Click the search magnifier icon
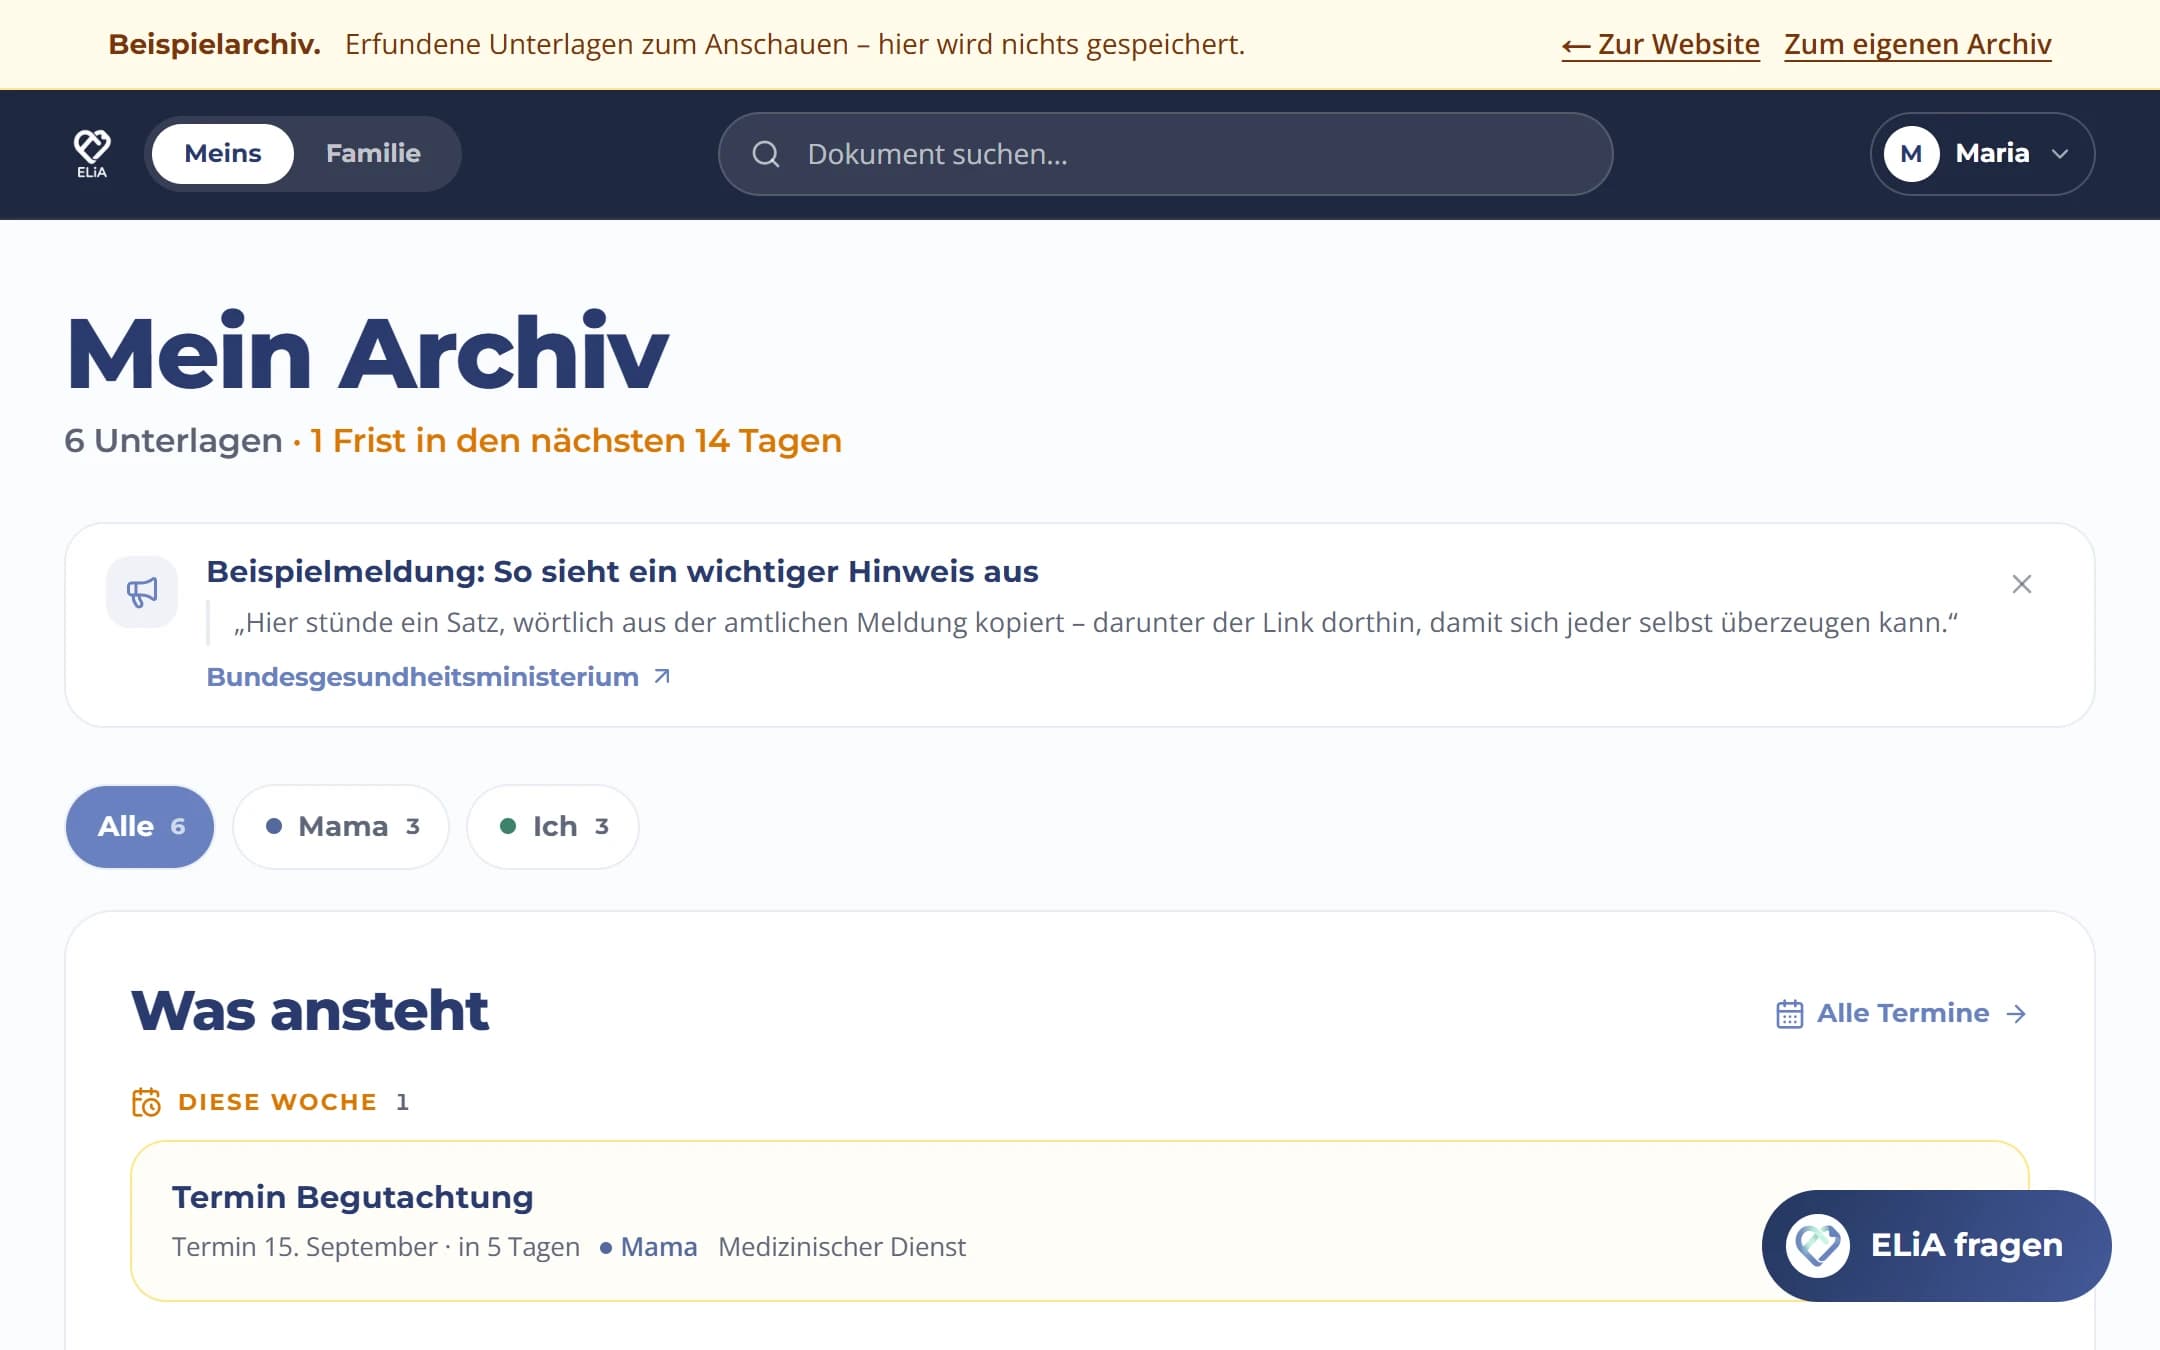The image size is (2160, 1350). pyautogui.click(x=766, y=154)
